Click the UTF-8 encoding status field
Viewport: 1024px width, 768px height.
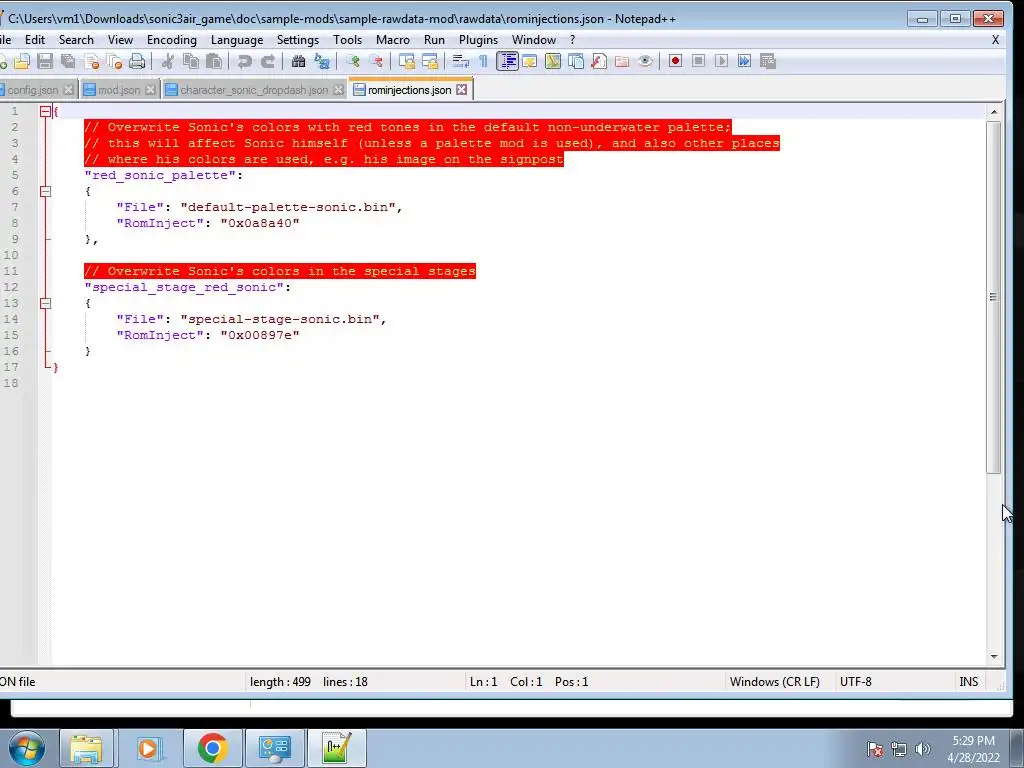coord(856,682)
